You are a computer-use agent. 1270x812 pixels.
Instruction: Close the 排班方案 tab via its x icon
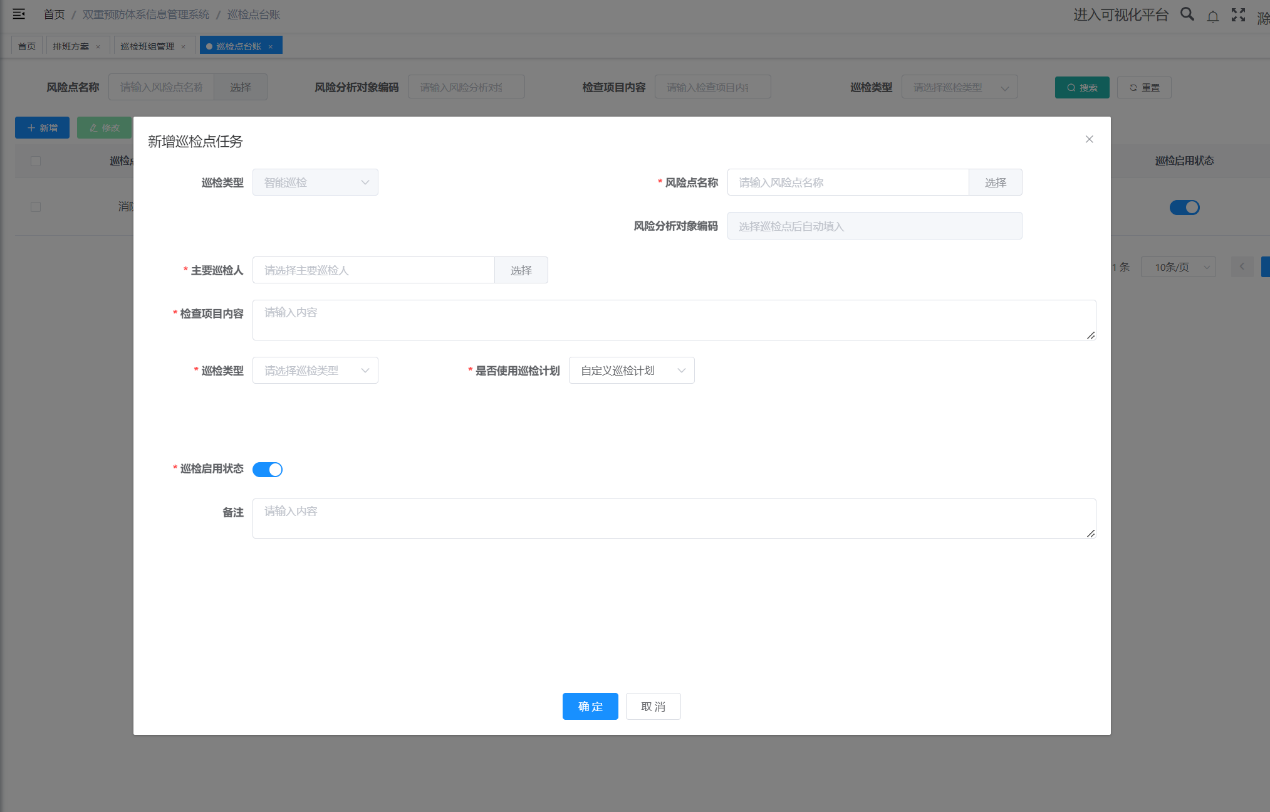[98, 47]
